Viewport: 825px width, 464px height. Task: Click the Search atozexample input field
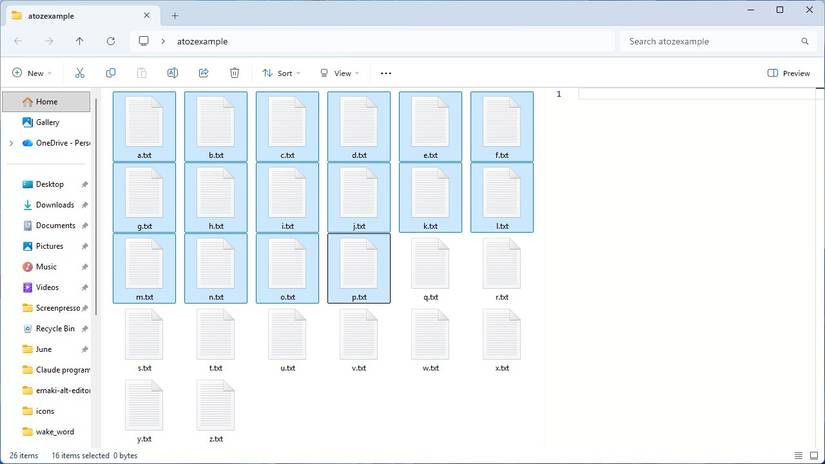coord(716,41)
